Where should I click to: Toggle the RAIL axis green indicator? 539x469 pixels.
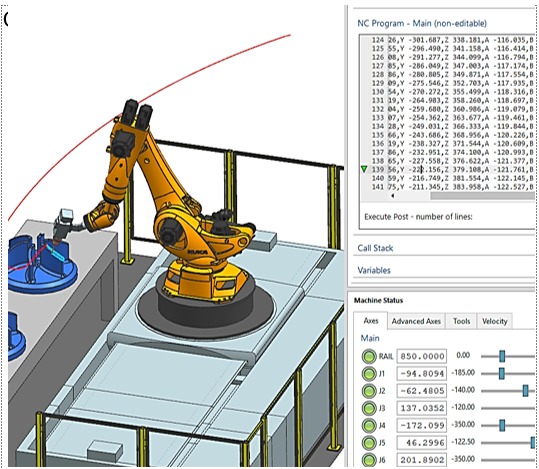(x=369, y=356)
